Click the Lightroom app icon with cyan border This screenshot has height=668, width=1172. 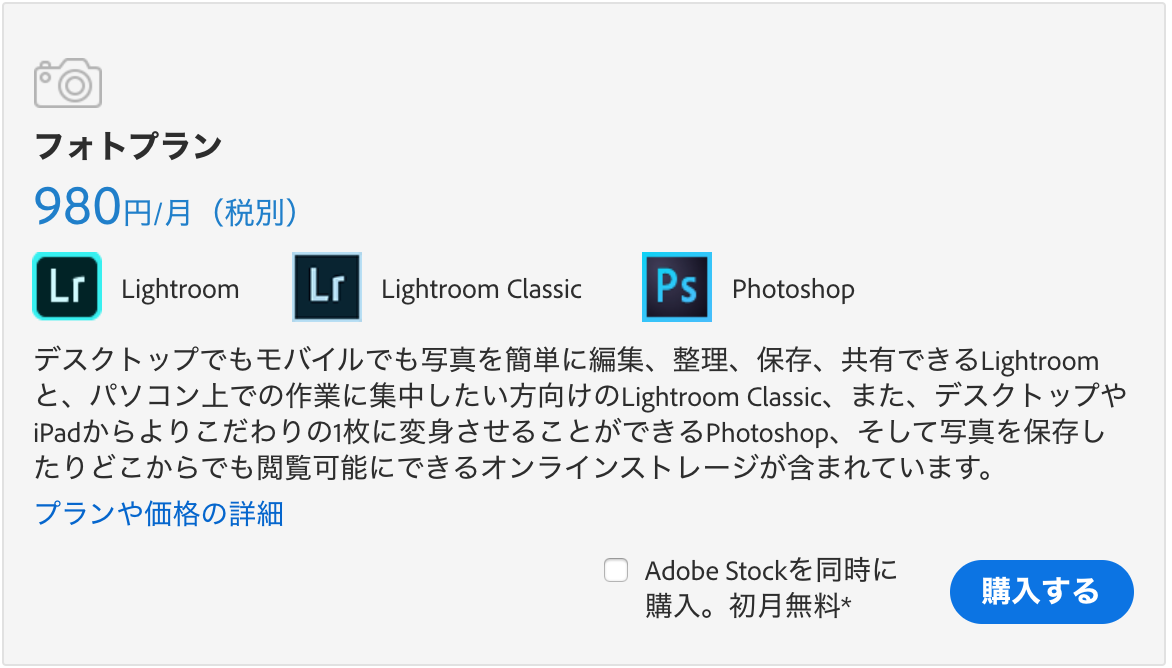click(67, 287)
